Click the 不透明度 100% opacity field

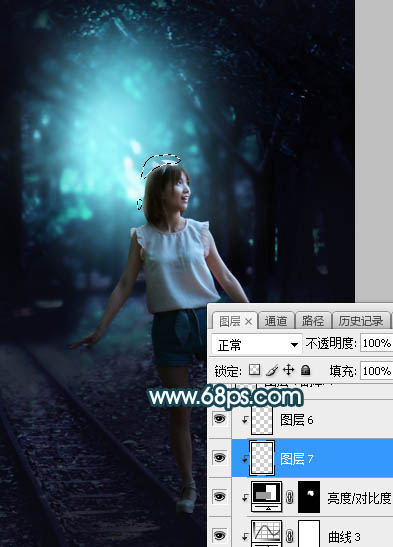pyautogui.click(x=377, y=344)
